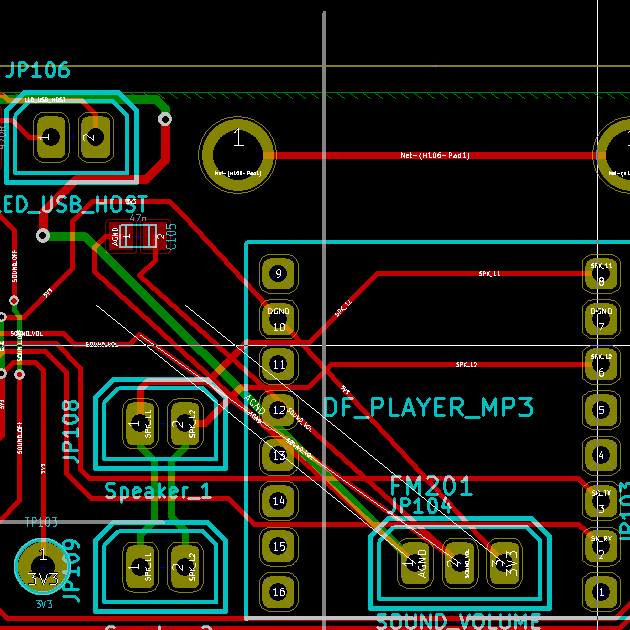
Task: Select FM201 pad 7 DGND
Action: (x=601, y=319)
